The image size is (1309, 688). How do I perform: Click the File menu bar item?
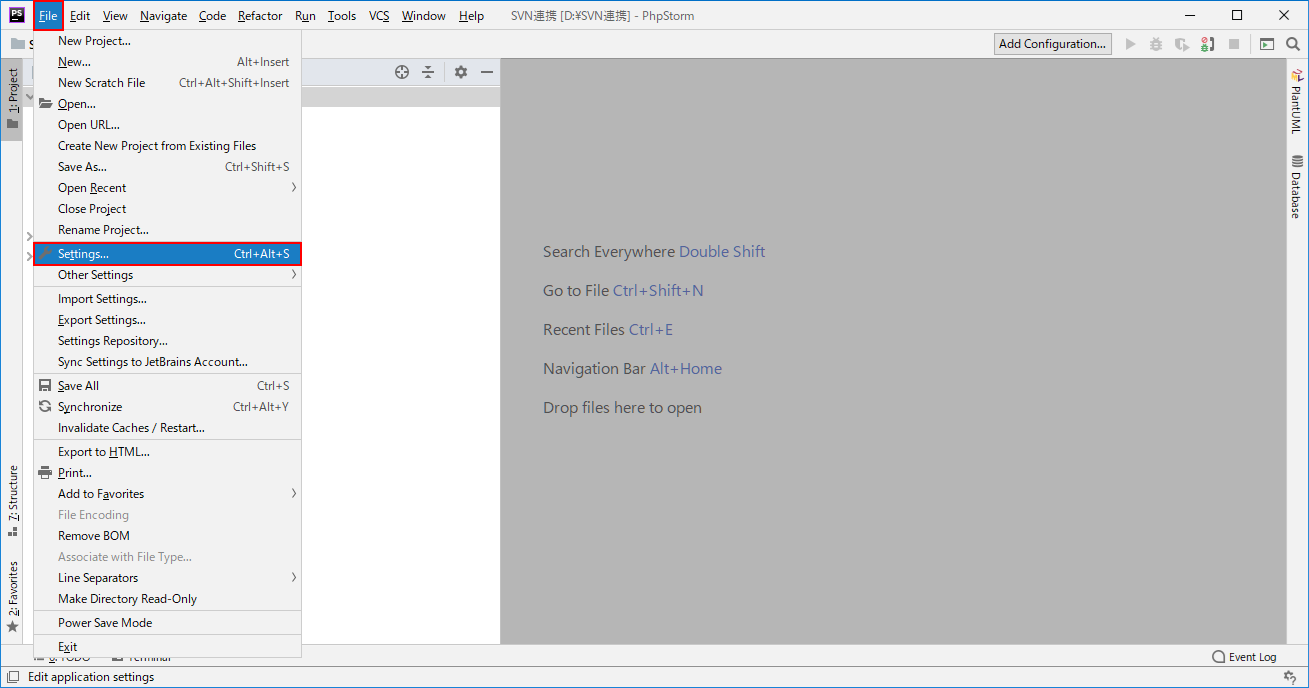pos(48,16)
